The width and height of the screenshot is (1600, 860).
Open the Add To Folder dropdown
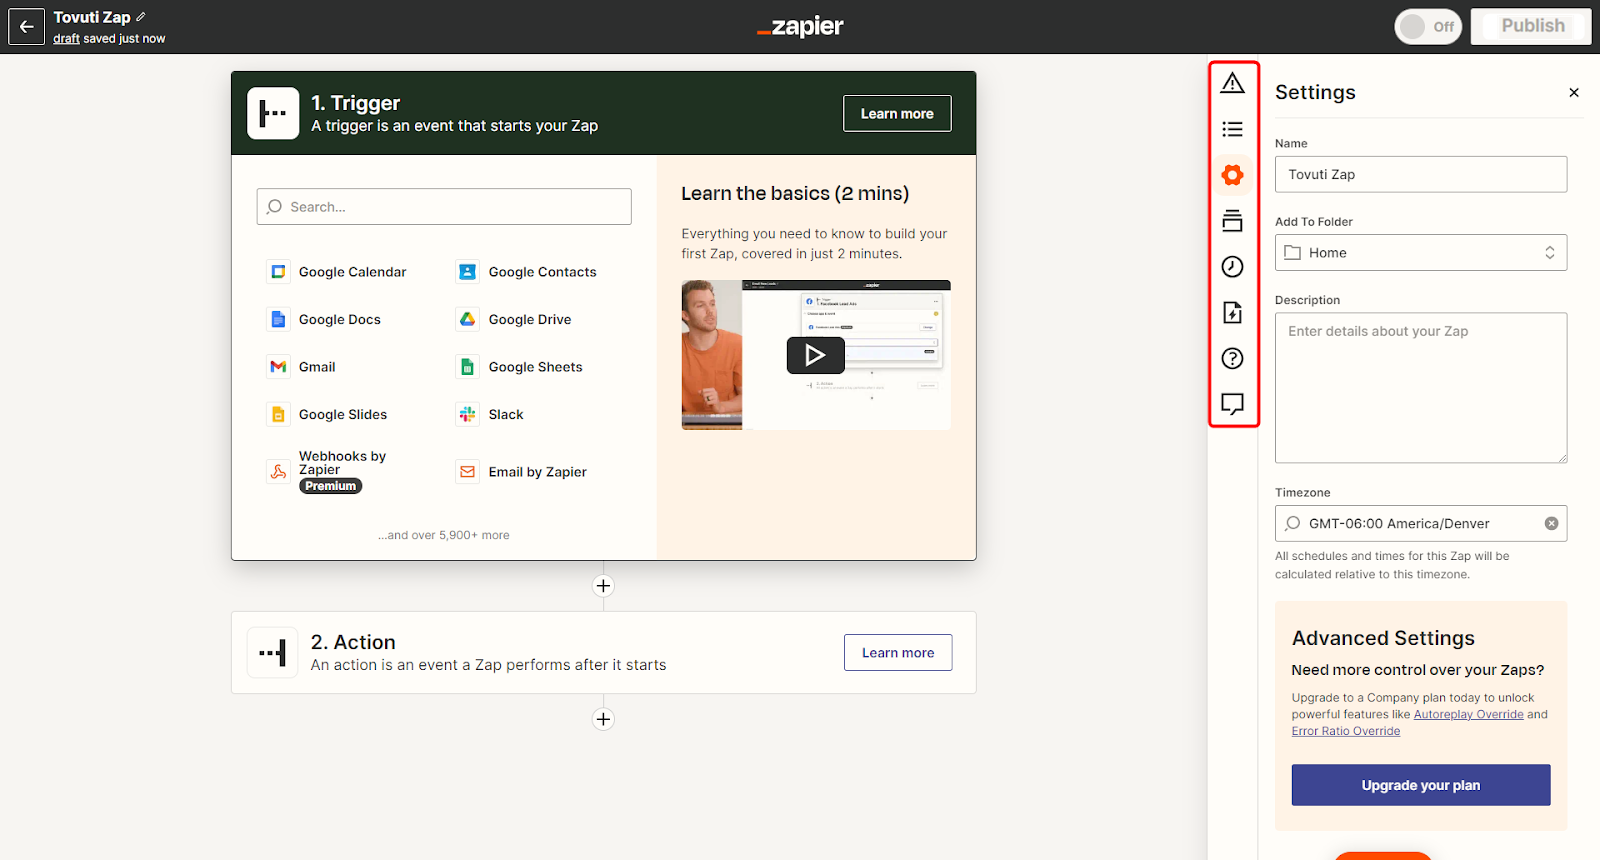click(x=1421, y=253)
